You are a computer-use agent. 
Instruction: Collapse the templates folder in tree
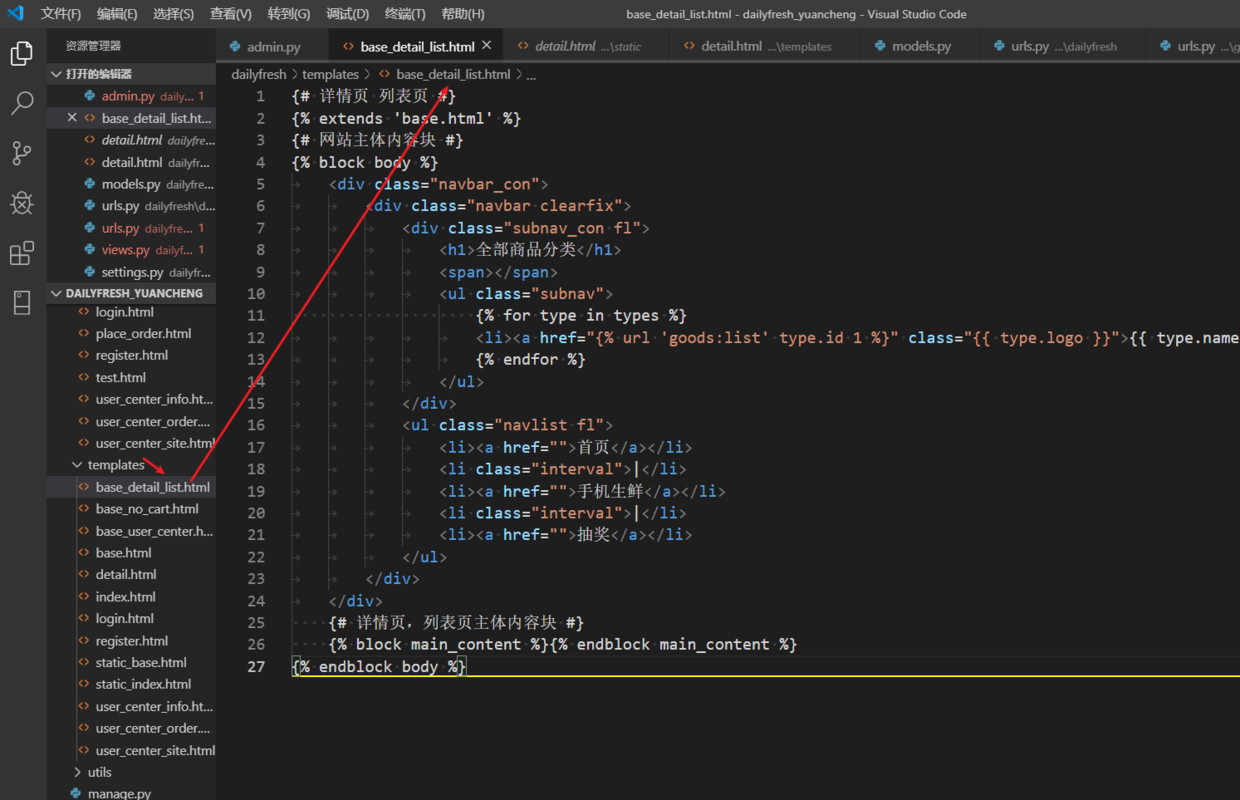pyautogui.click(x=116, y=465)
